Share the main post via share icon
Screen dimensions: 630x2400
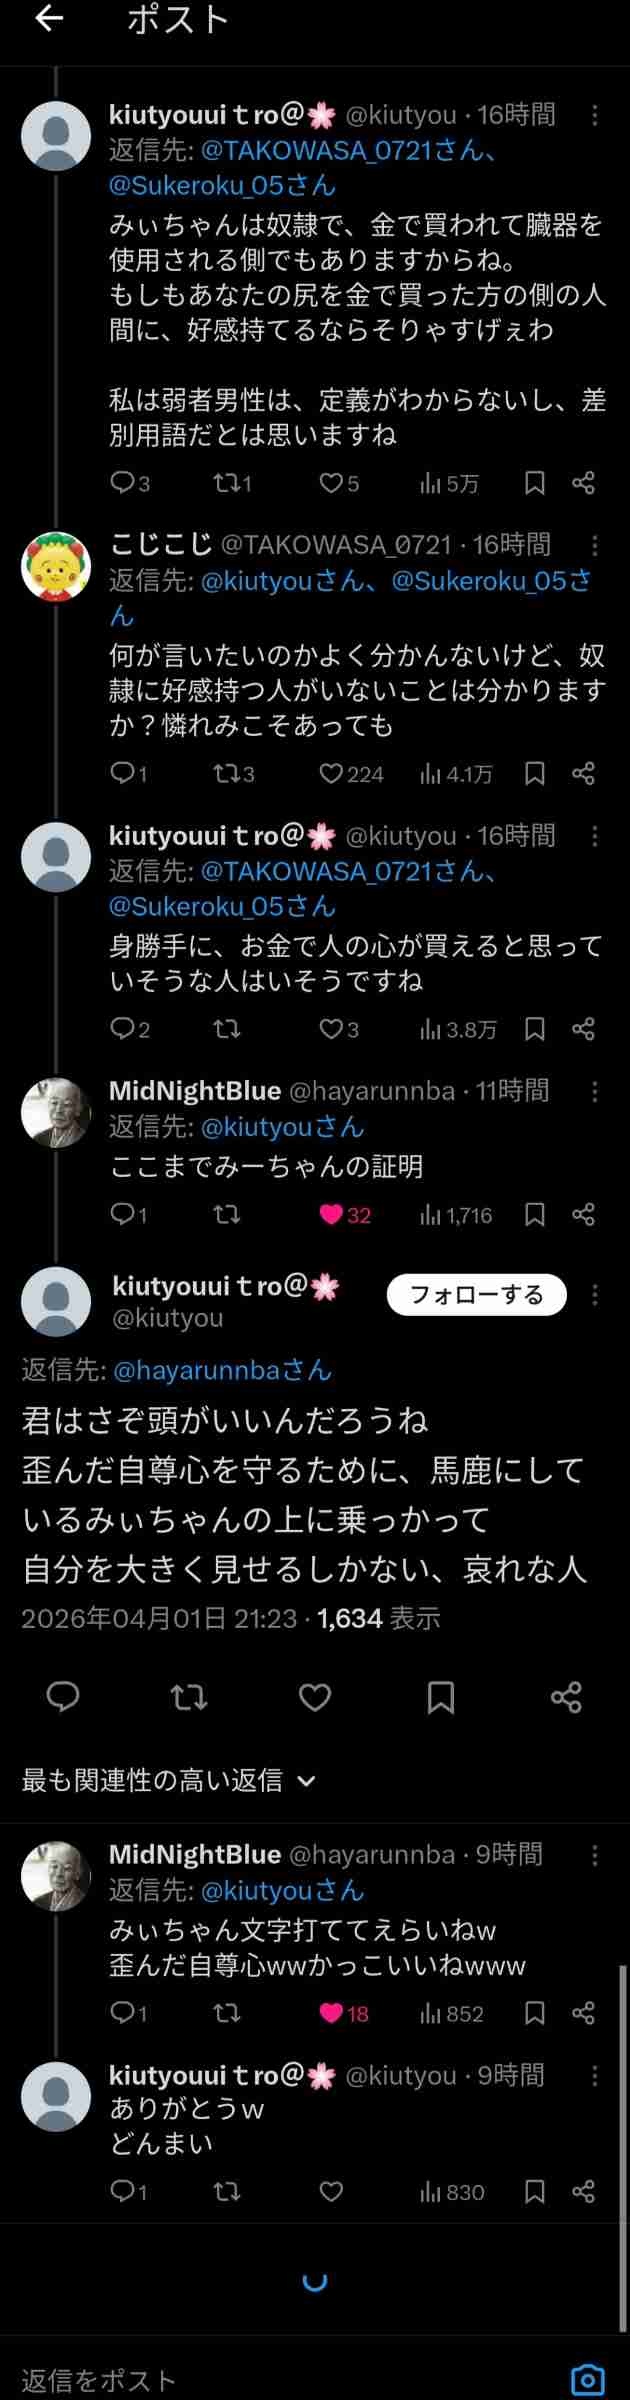566,1697
